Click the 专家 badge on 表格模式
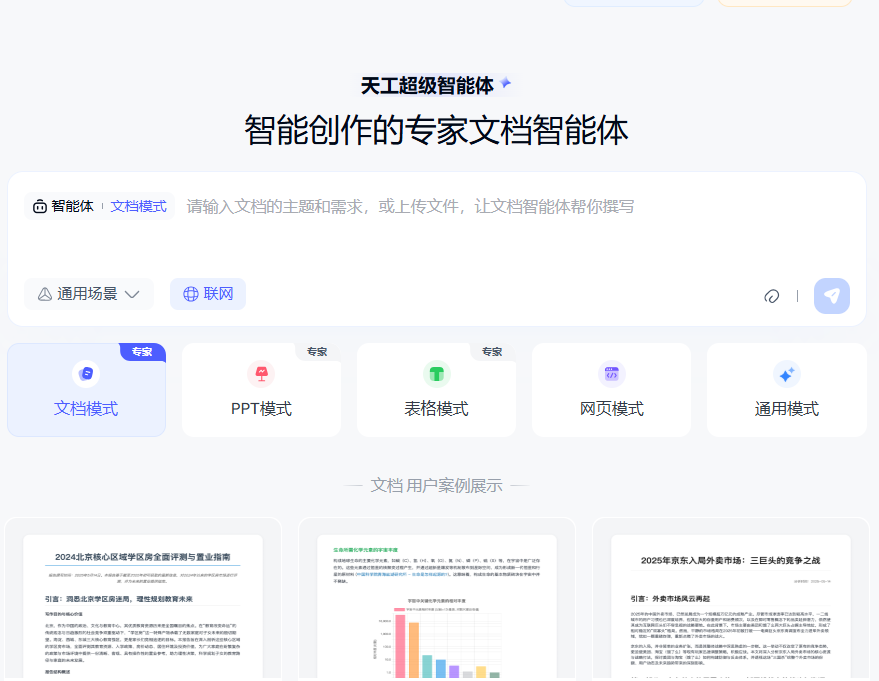 pos(492,352)
